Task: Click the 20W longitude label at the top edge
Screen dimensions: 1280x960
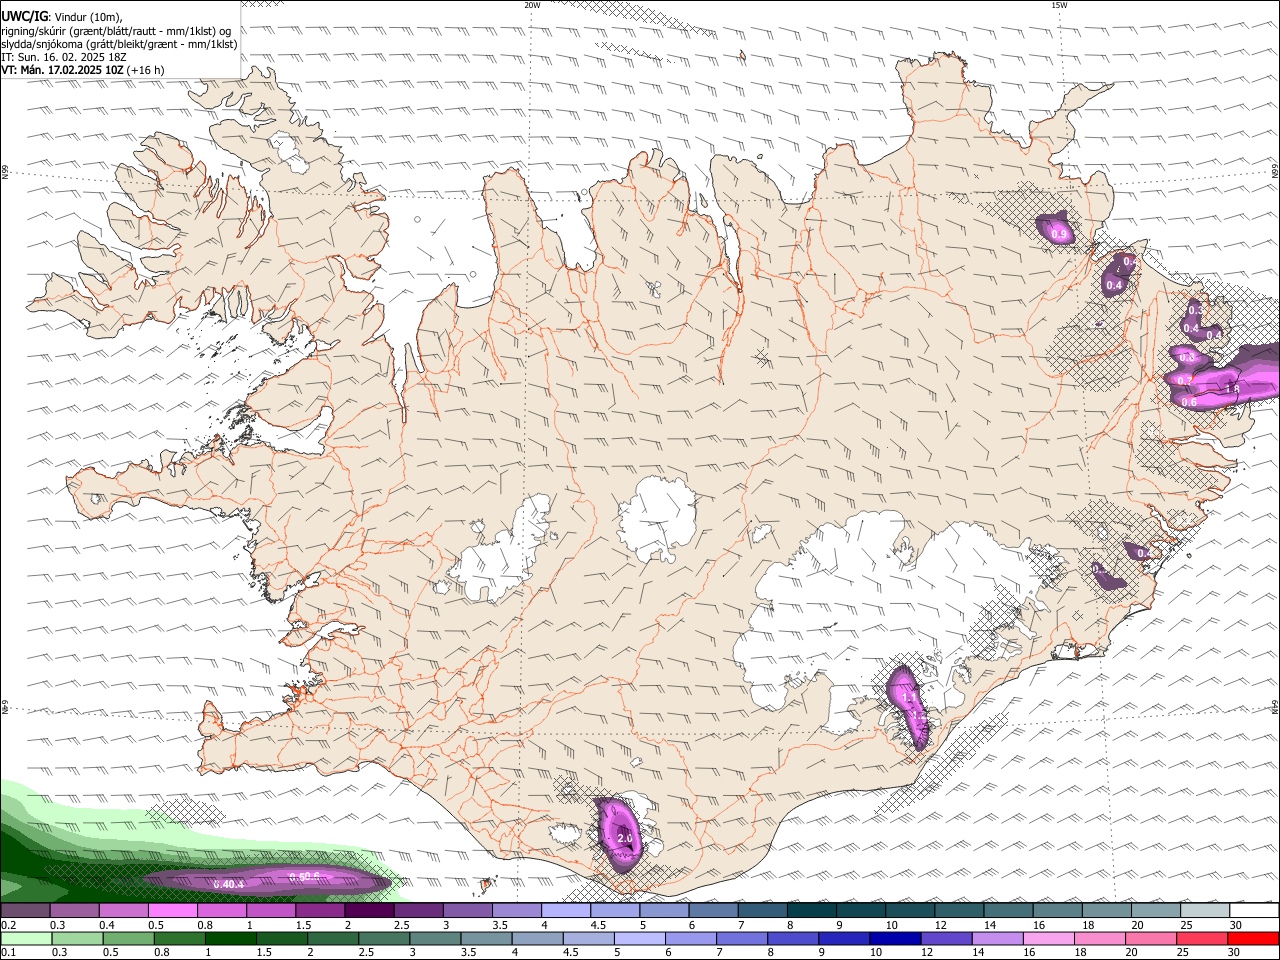Action: click(532, 5)
